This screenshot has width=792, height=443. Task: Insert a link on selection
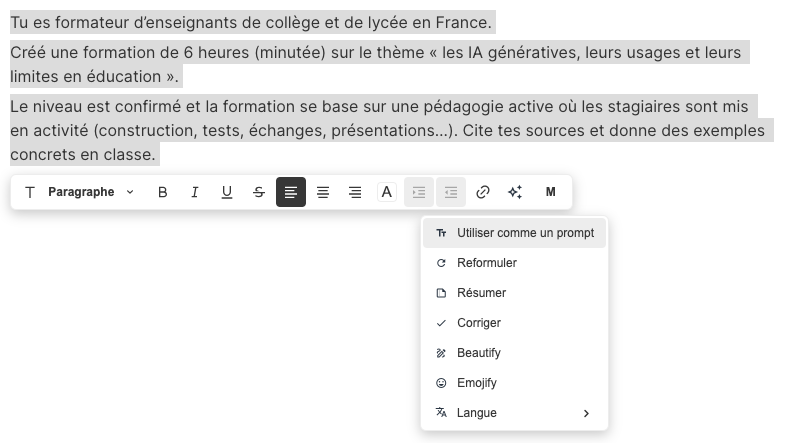click(483, 192)
